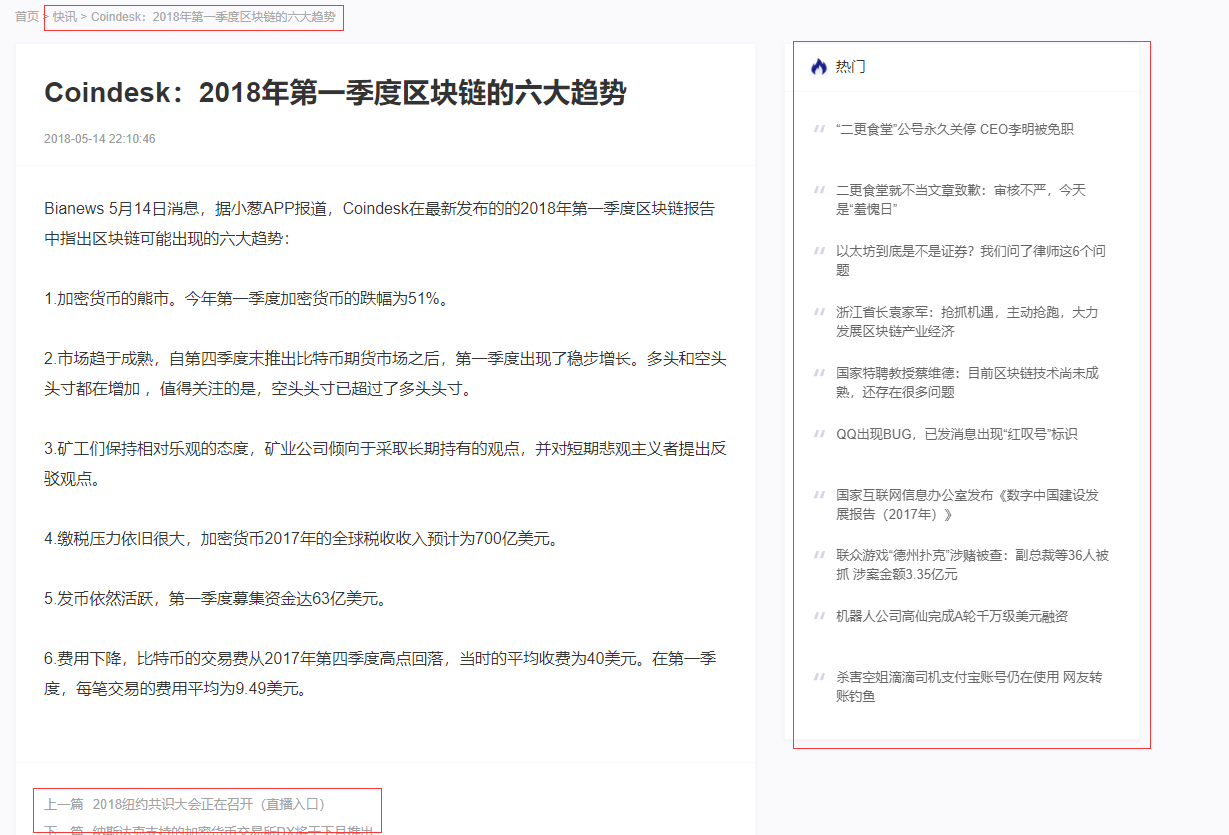Open 国家互联网信息办公室 report article
The width and height of the screenshot is (1229, 835).
(967, 504)
